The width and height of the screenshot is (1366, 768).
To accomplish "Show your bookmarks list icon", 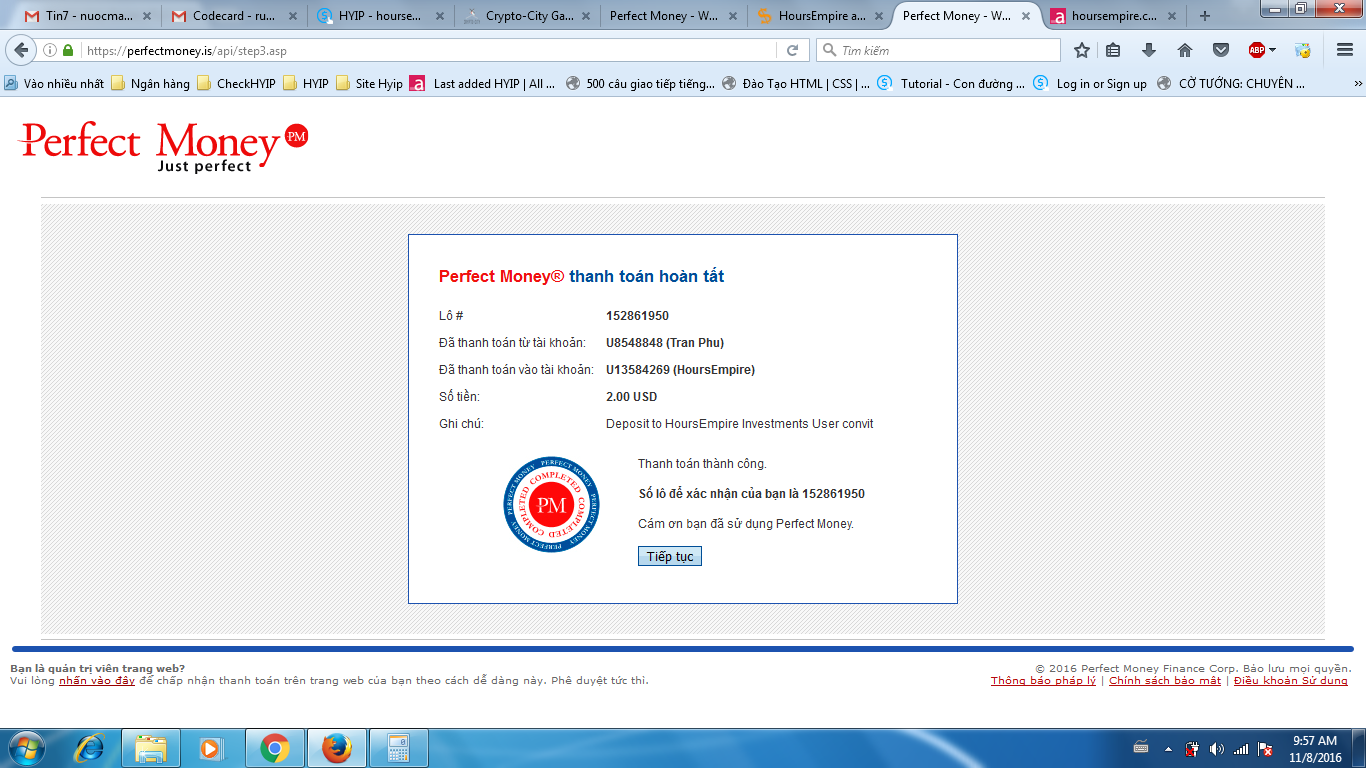I will [1113, 50].
